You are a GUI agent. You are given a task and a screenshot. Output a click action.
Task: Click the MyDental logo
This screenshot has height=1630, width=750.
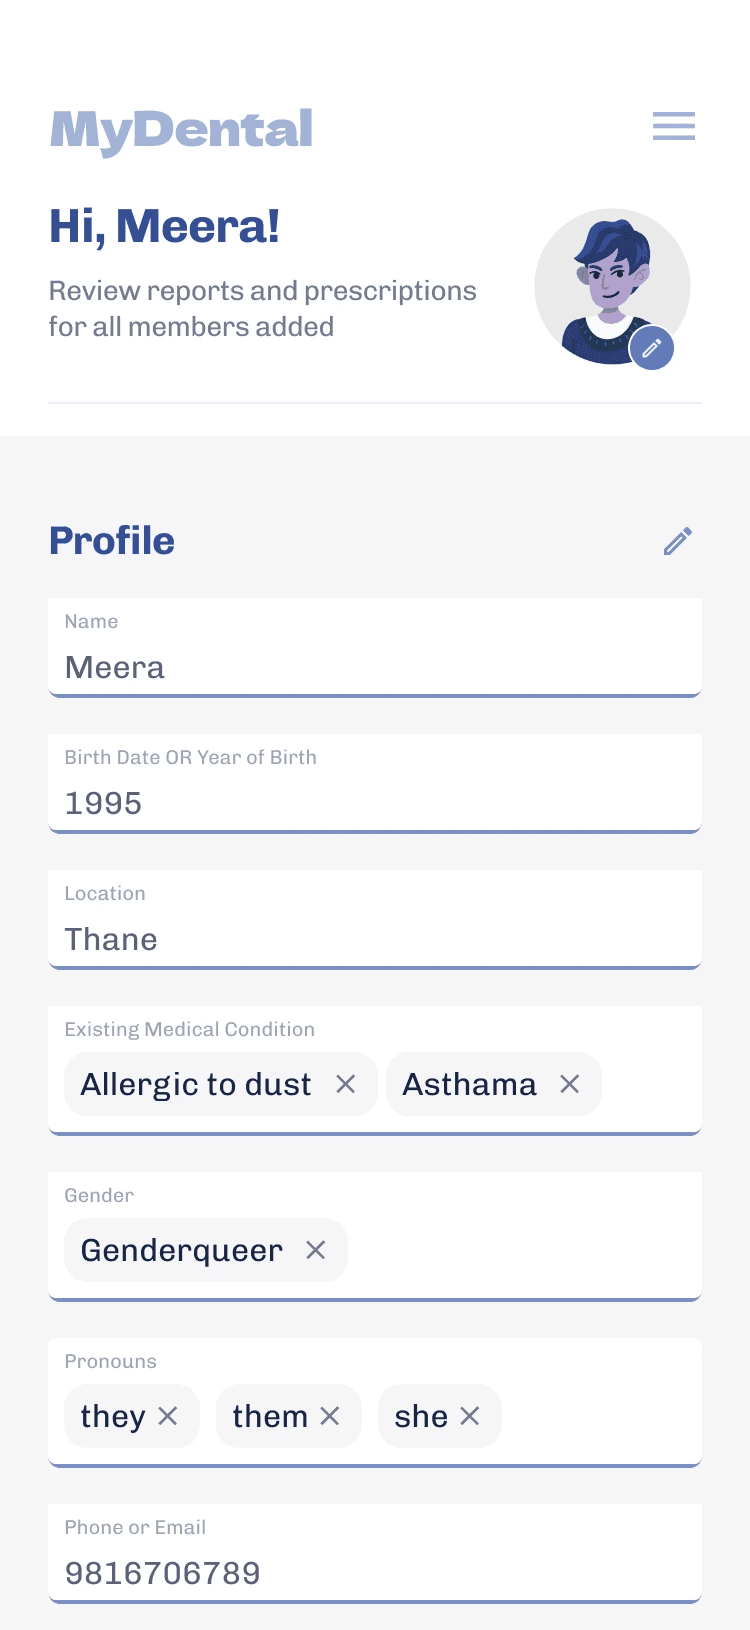[x=182, y=130]
